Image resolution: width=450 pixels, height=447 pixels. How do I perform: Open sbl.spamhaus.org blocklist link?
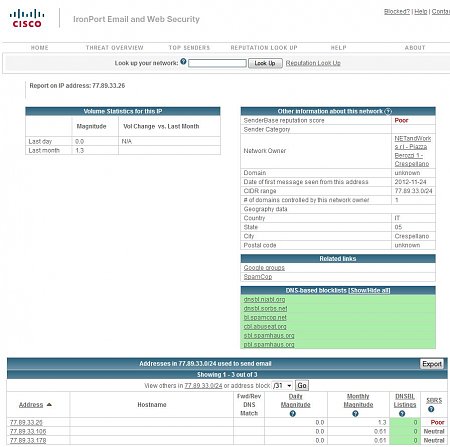coord(269,336)
